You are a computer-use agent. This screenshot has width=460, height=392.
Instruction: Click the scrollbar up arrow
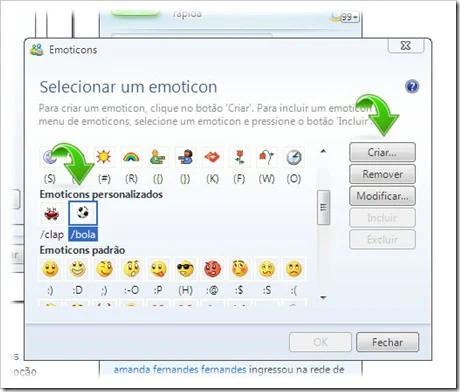click(x=323, y=151)
